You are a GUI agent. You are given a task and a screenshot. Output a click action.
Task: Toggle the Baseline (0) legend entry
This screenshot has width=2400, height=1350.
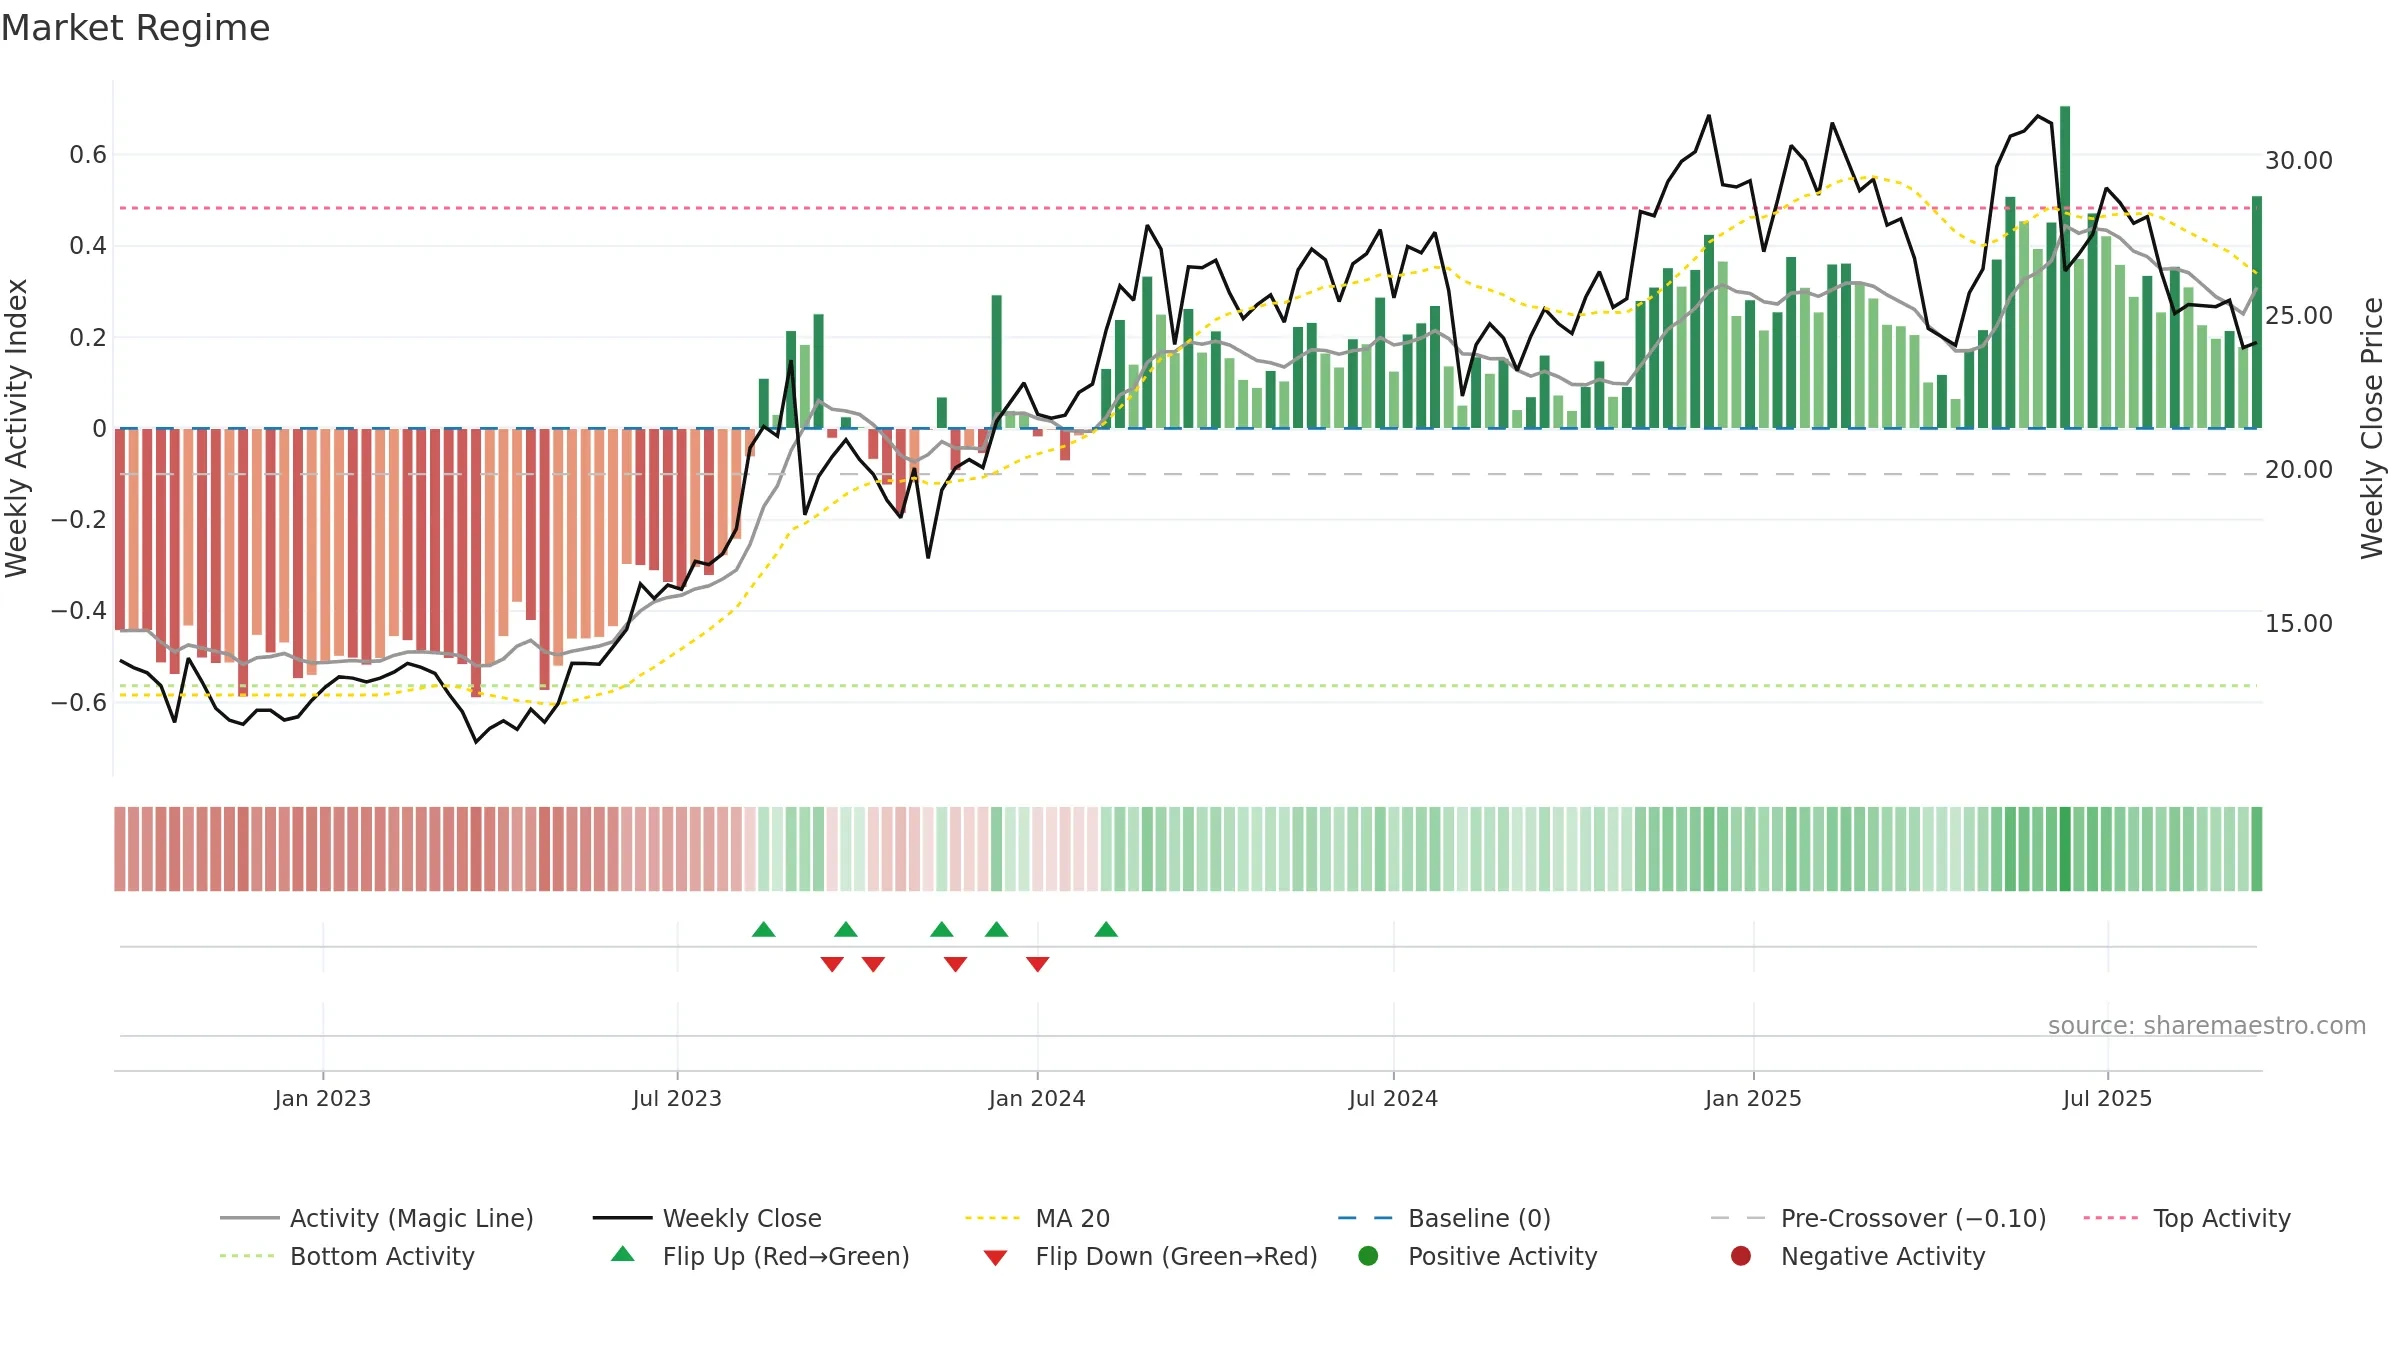(x=1444, y=1218)
